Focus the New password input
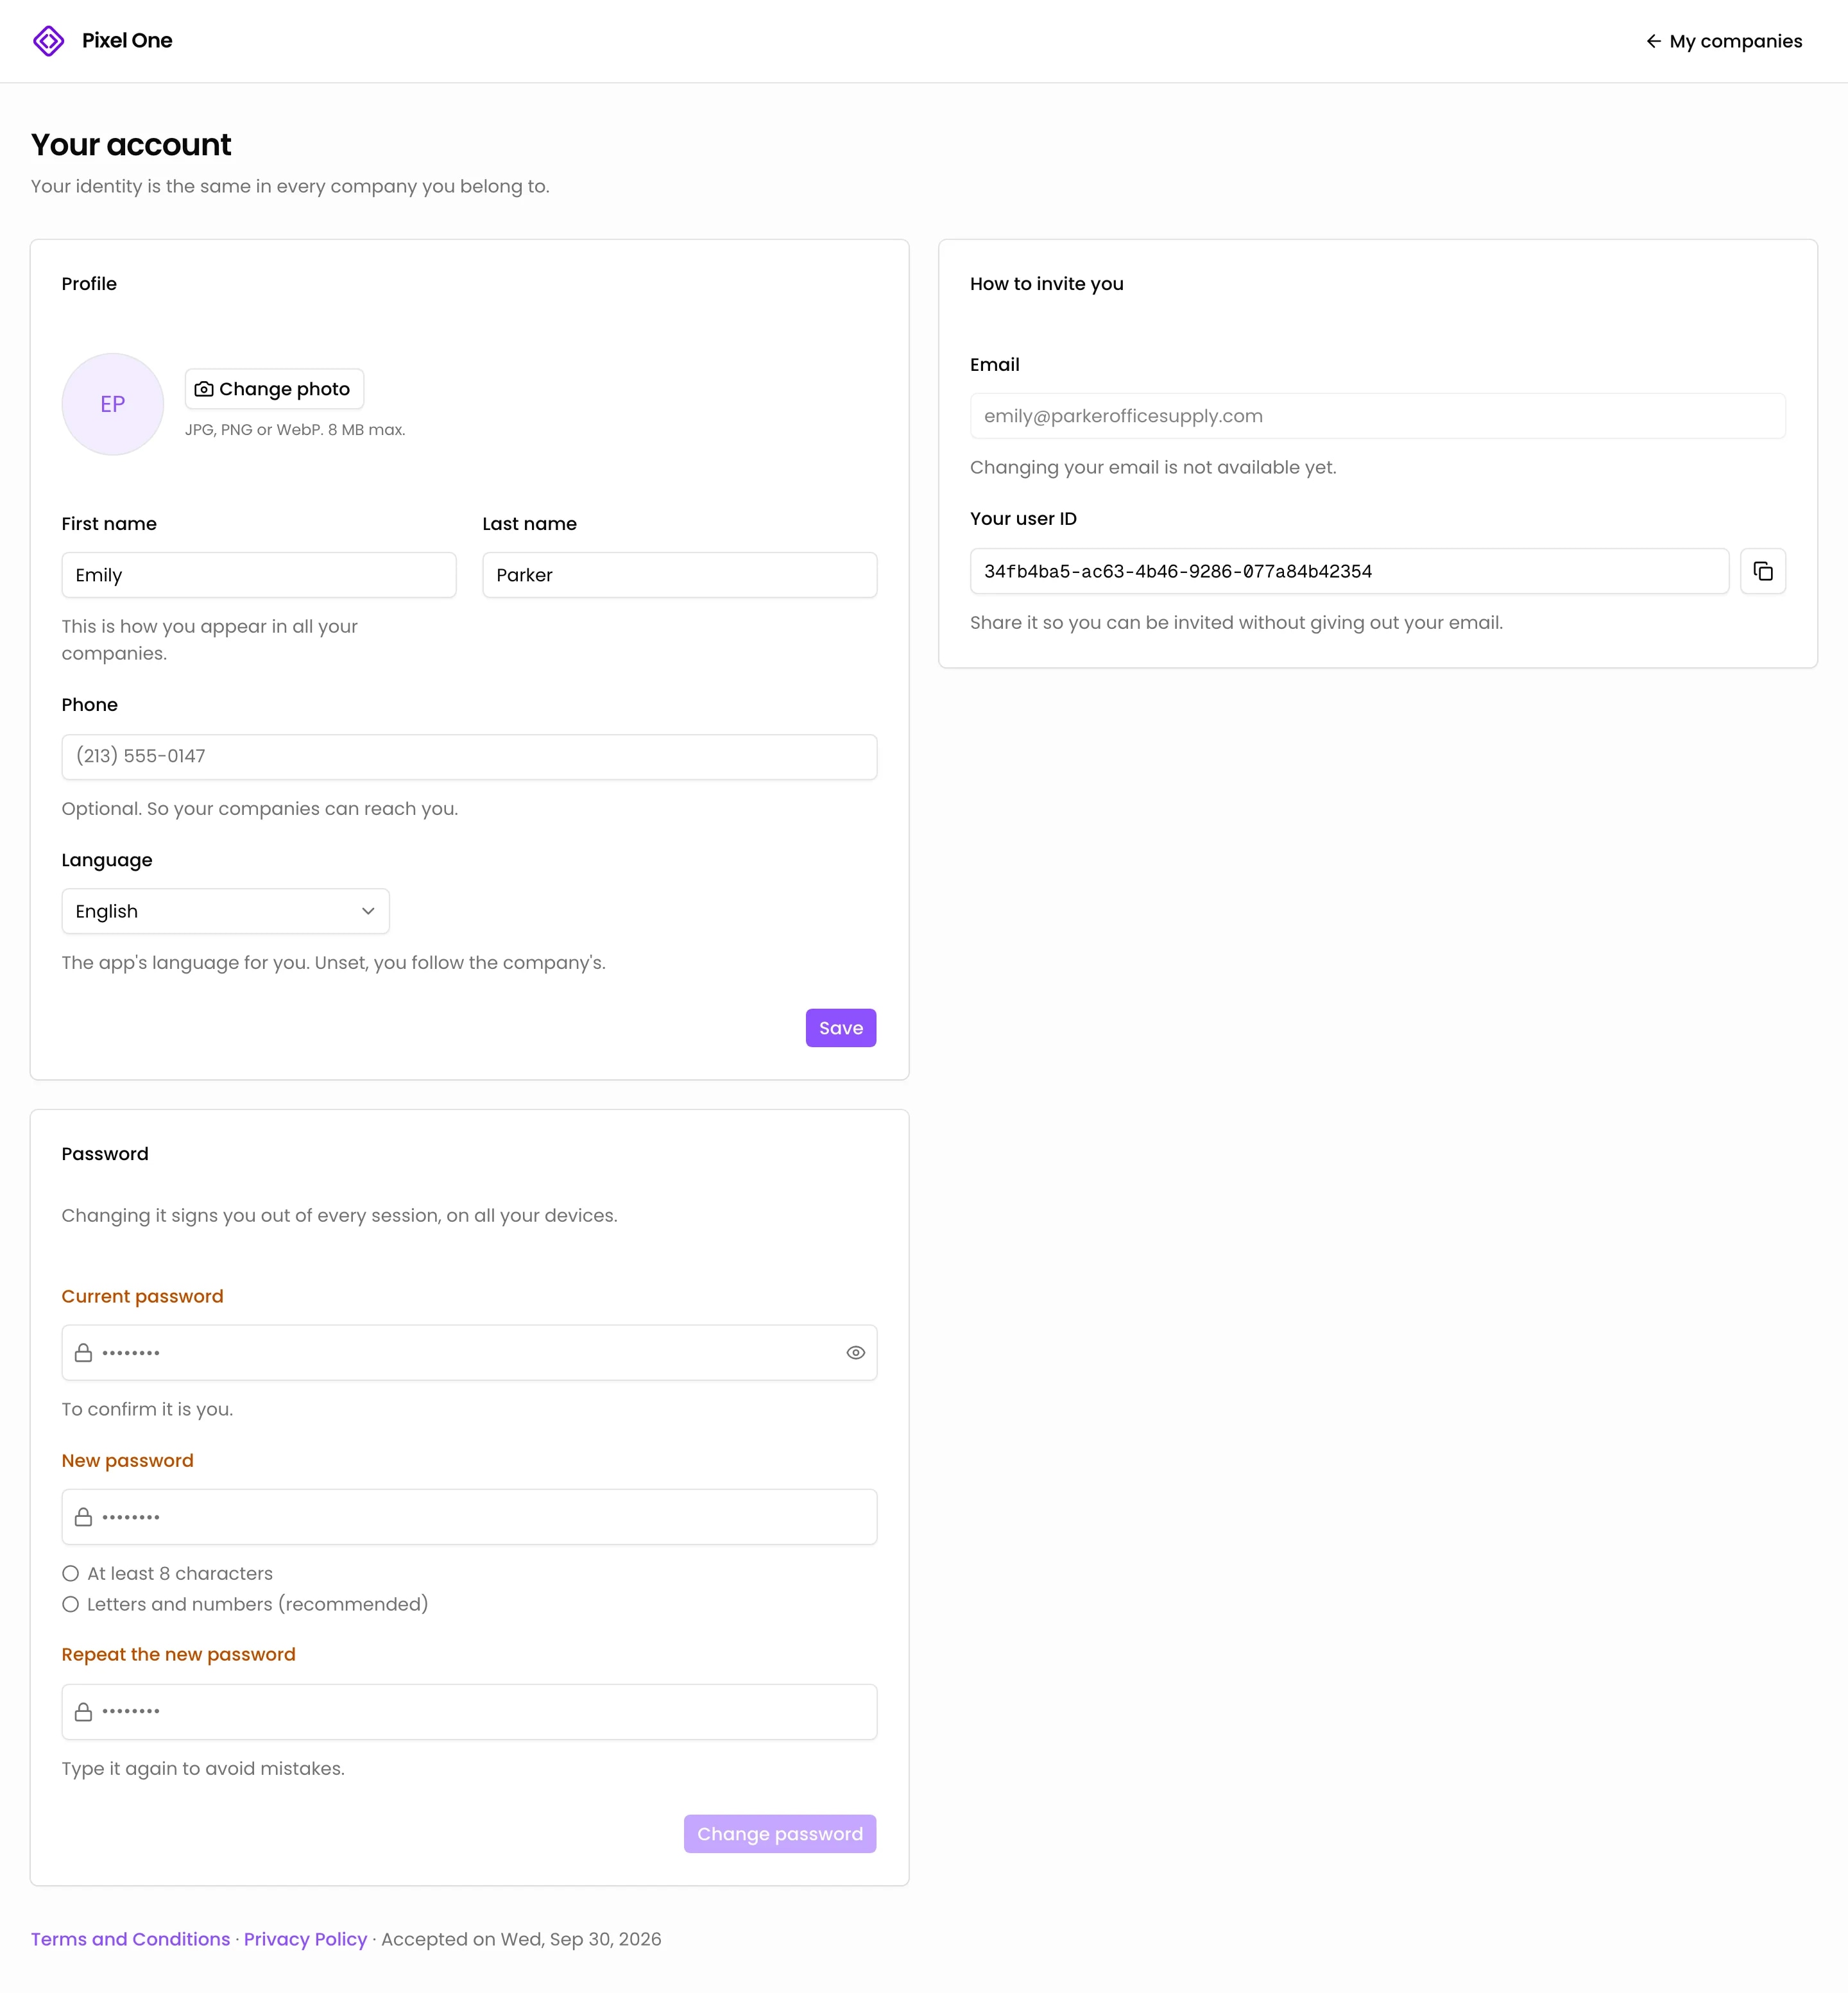 (469, 1517)
